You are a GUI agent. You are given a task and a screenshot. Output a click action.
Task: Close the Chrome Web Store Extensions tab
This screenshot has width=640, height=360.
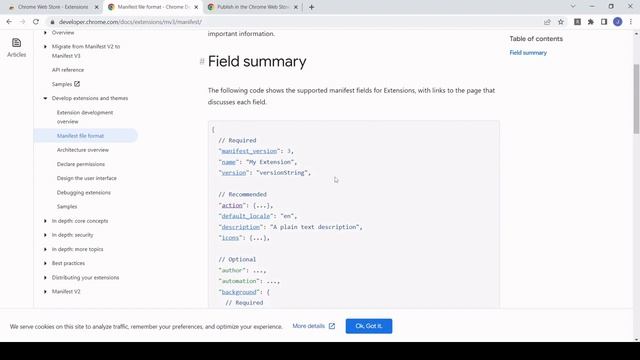pos(97,7)
